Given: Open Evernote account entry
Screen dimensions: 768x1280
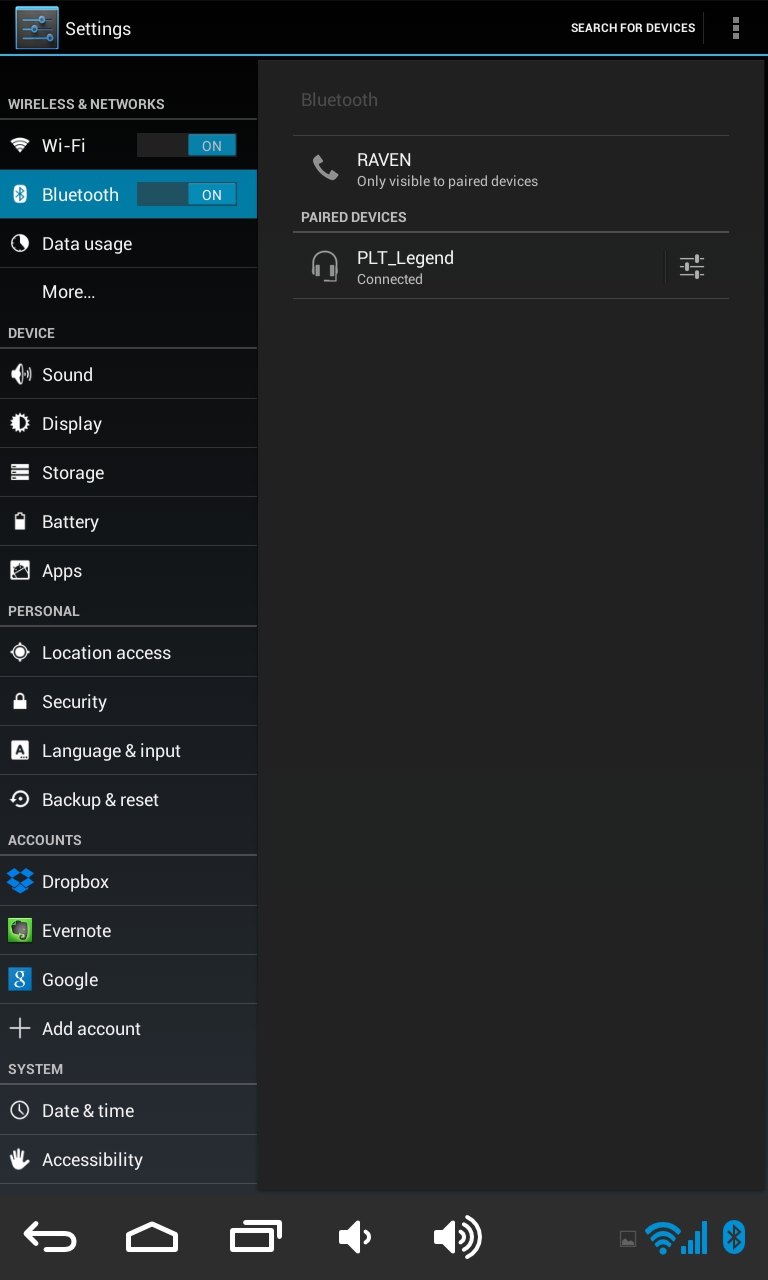Looking at the screenshot, I should tap(76, 931).
